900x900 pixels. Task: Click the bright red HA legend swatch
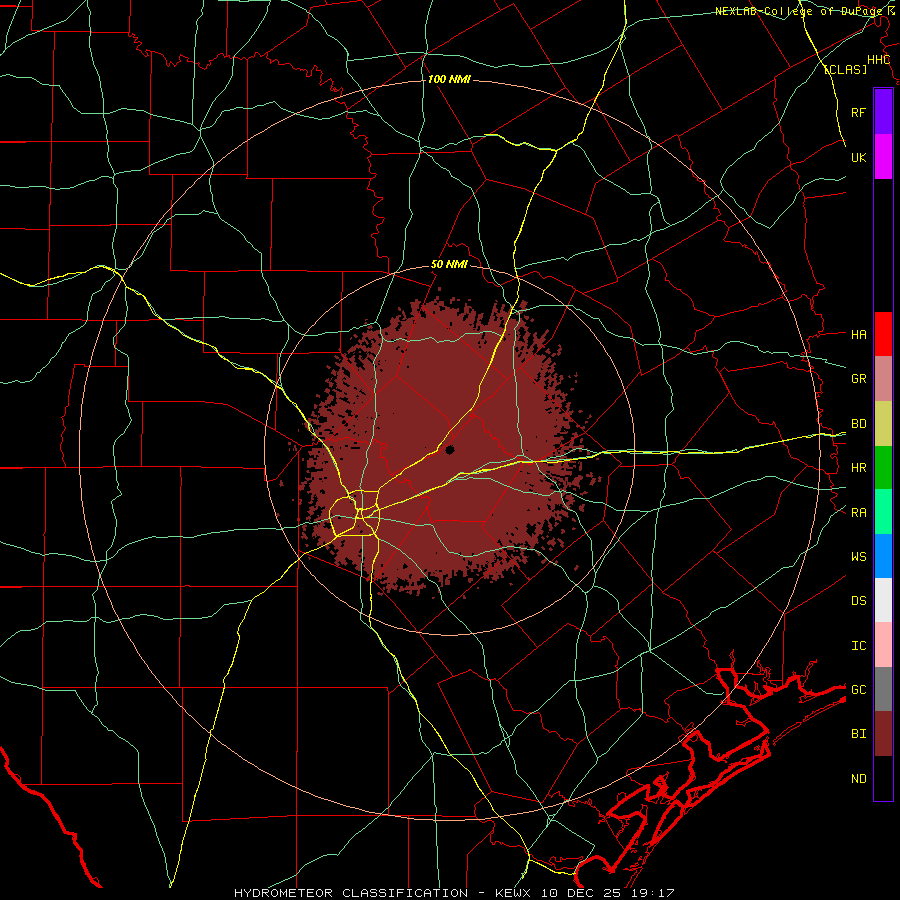(x=883, y=334)
